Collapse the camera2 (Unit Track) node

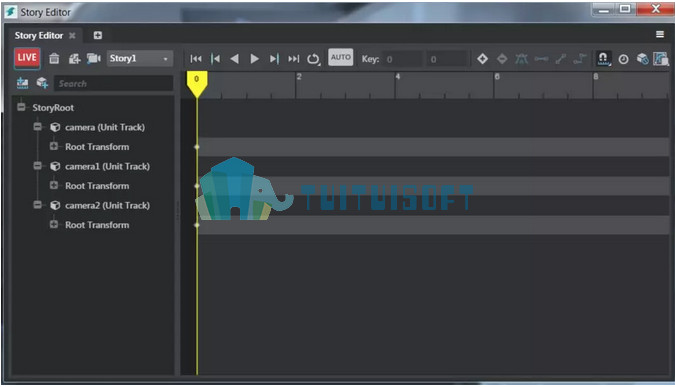37,205
